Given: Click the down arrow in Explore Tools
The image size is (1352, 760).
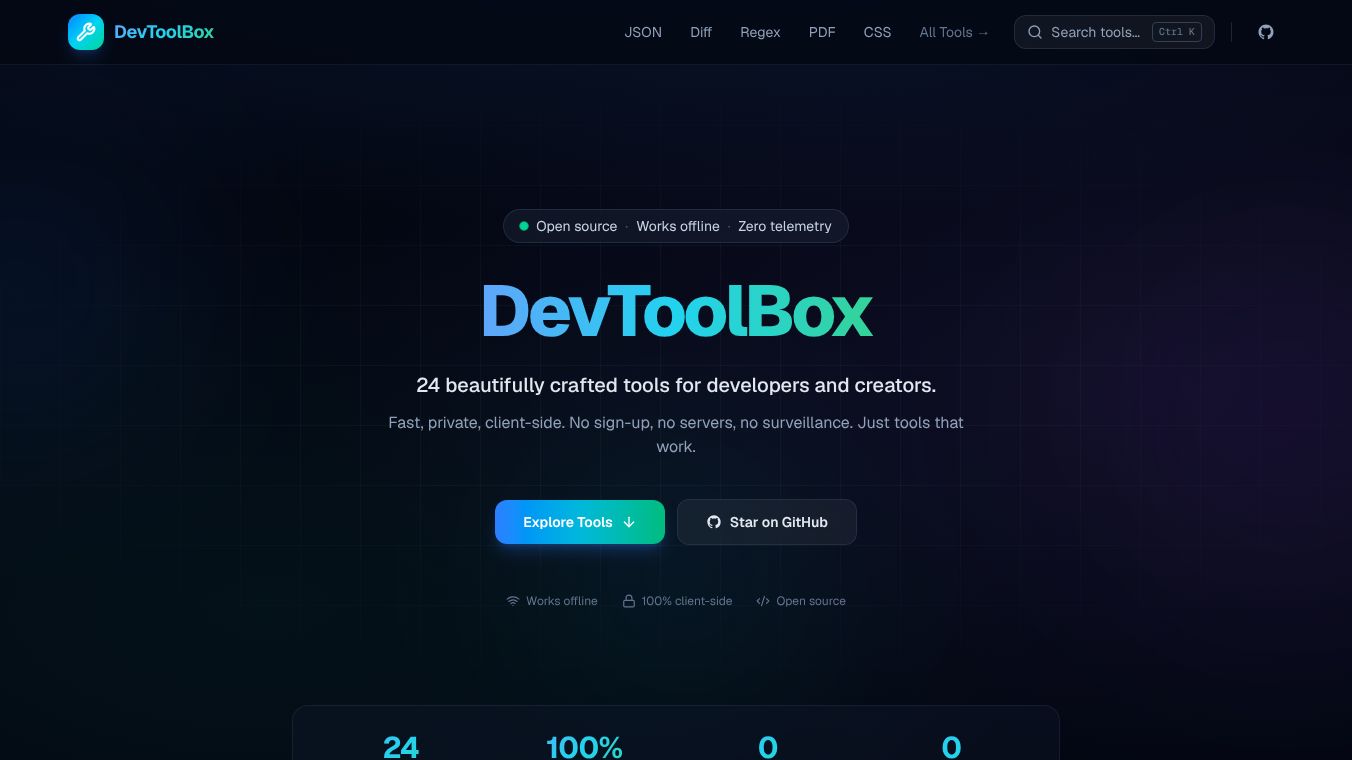Looking at the screenshot, I should click(x=629, y=522).
